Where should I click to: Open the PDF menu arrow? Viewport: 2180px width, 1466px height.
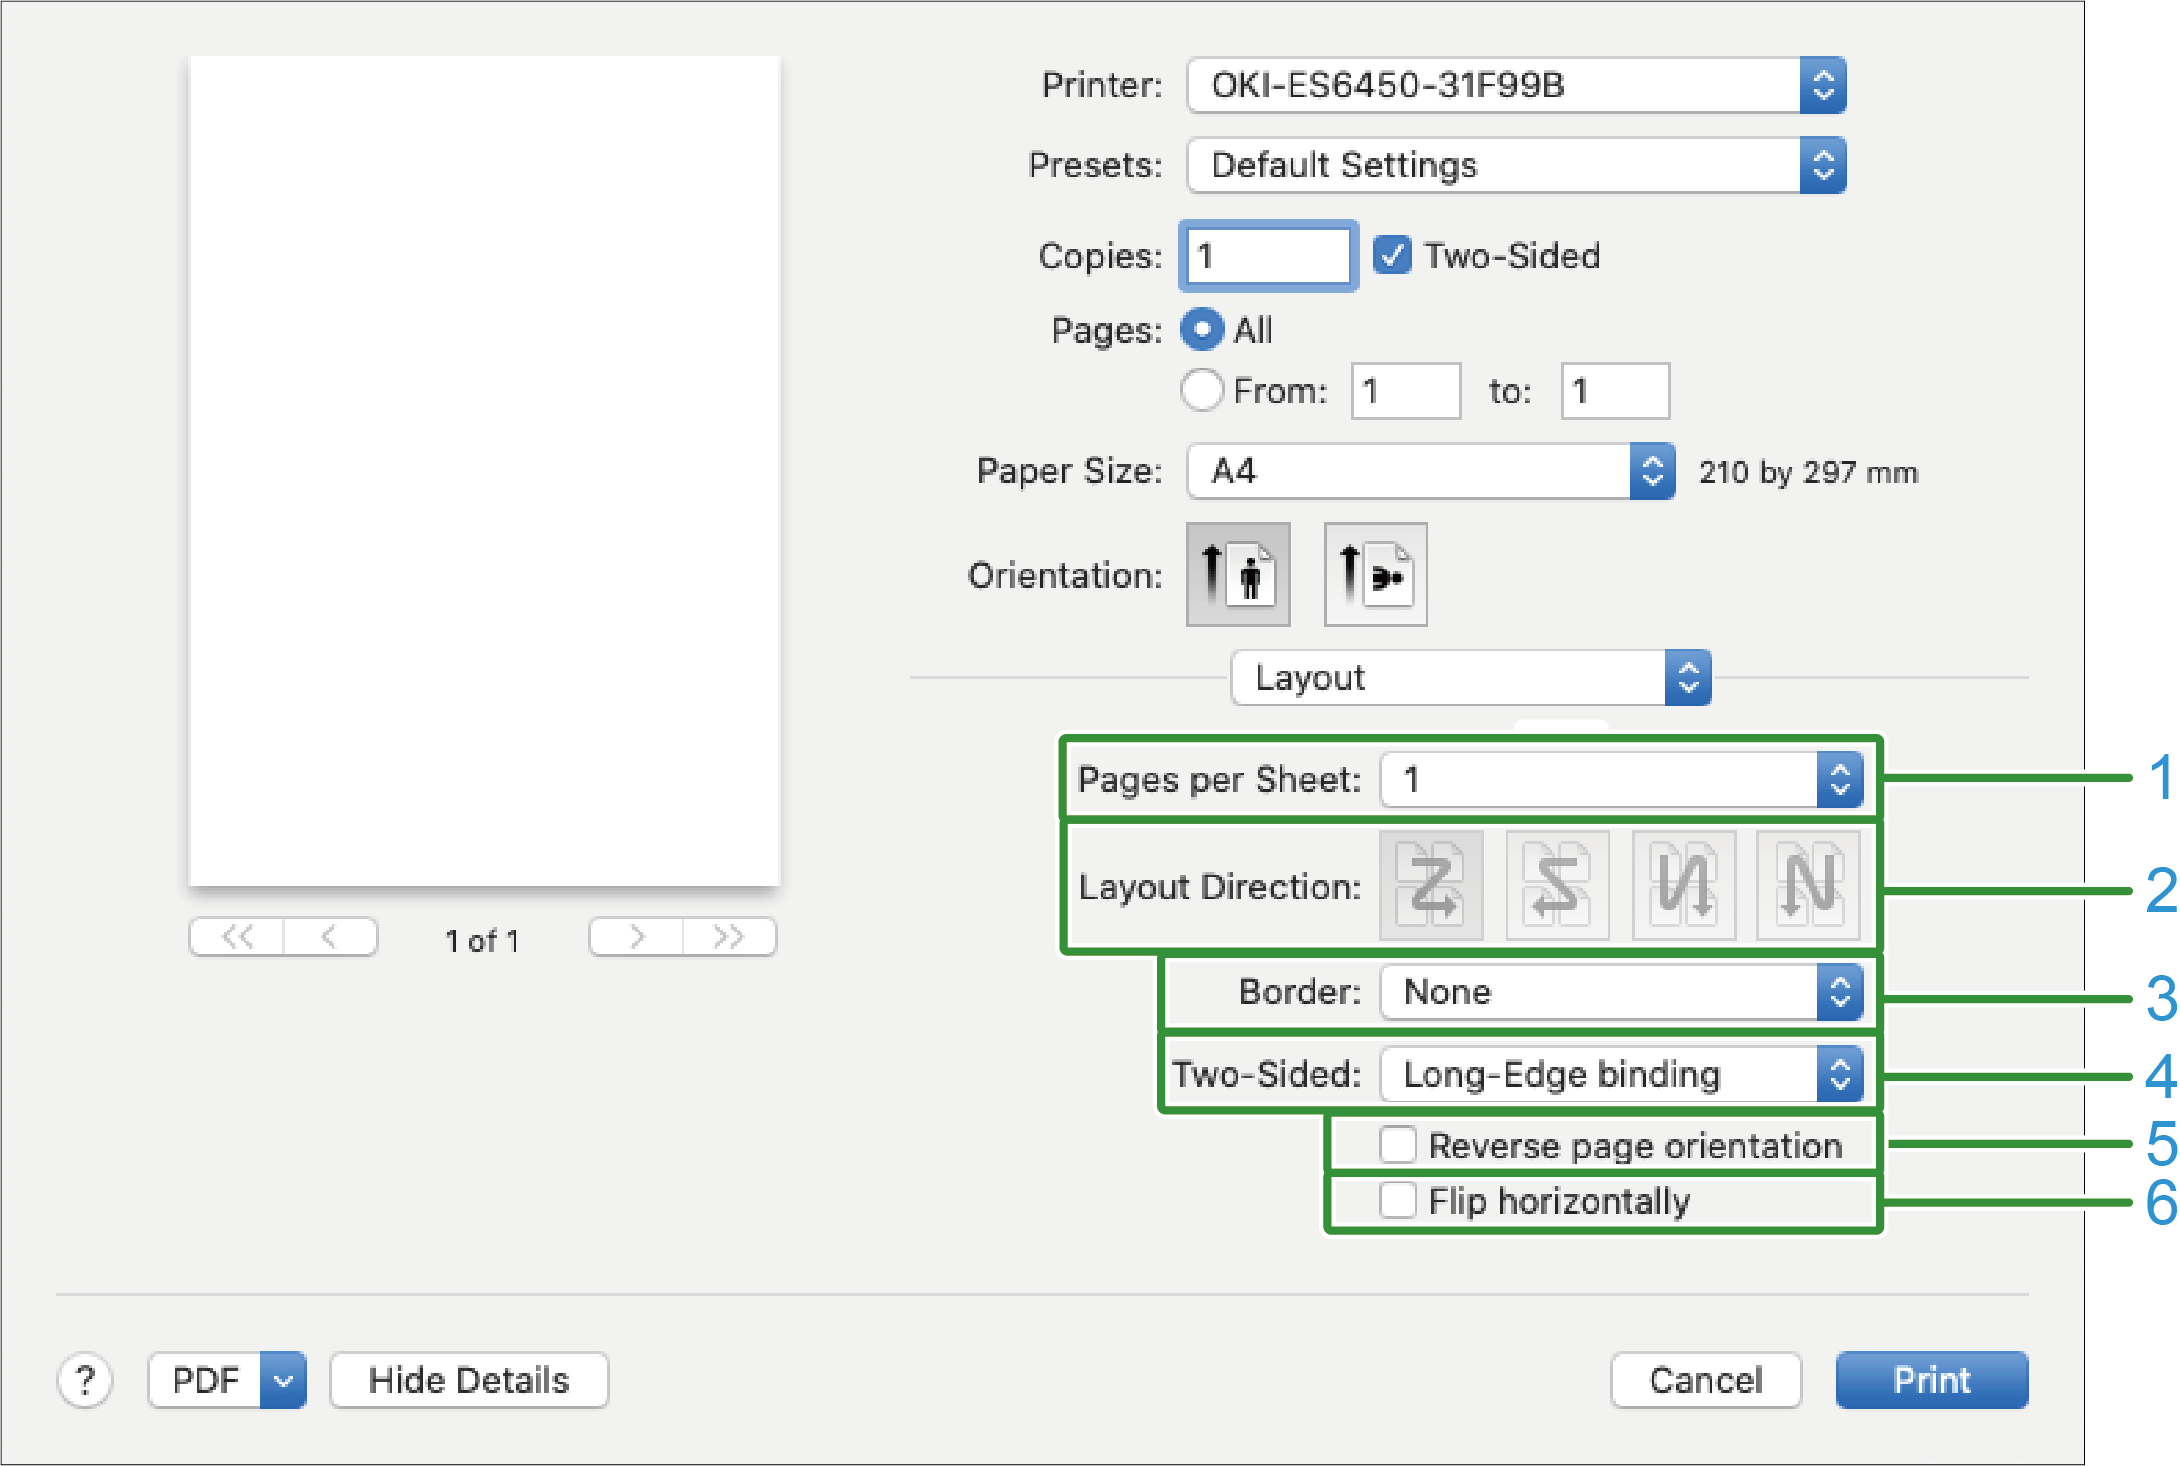pyautogui.click(x=283, y=1380)
